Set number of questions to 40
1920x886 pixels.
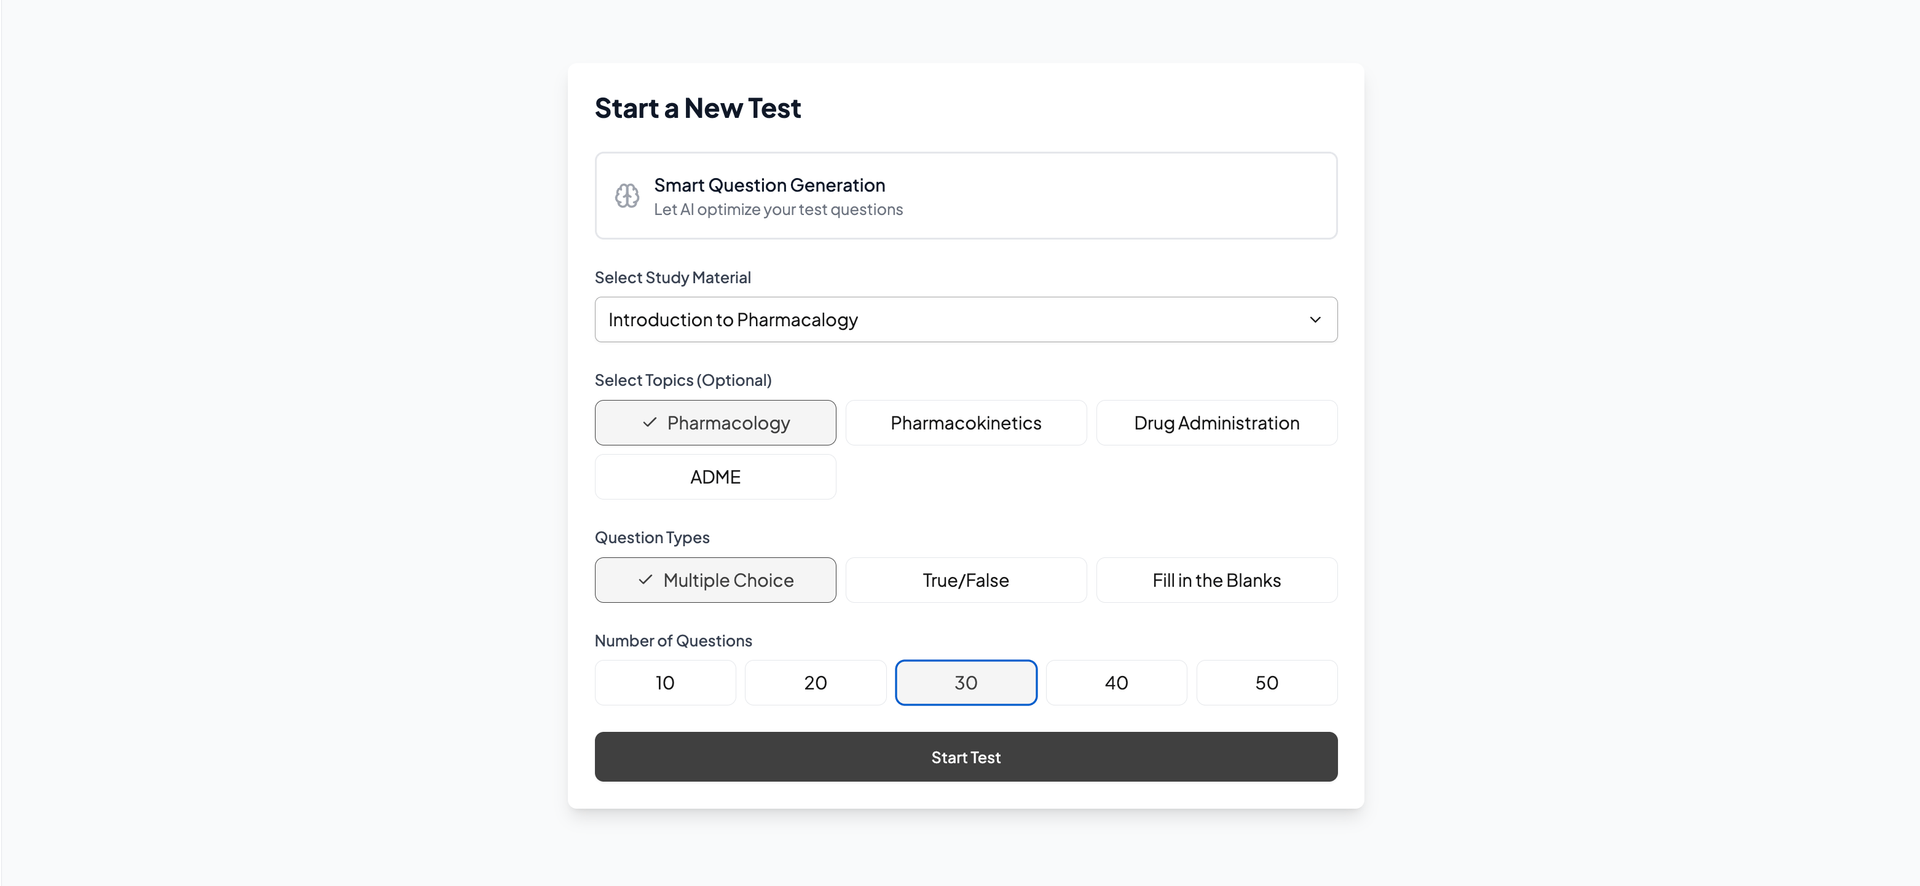[1116, 683]
